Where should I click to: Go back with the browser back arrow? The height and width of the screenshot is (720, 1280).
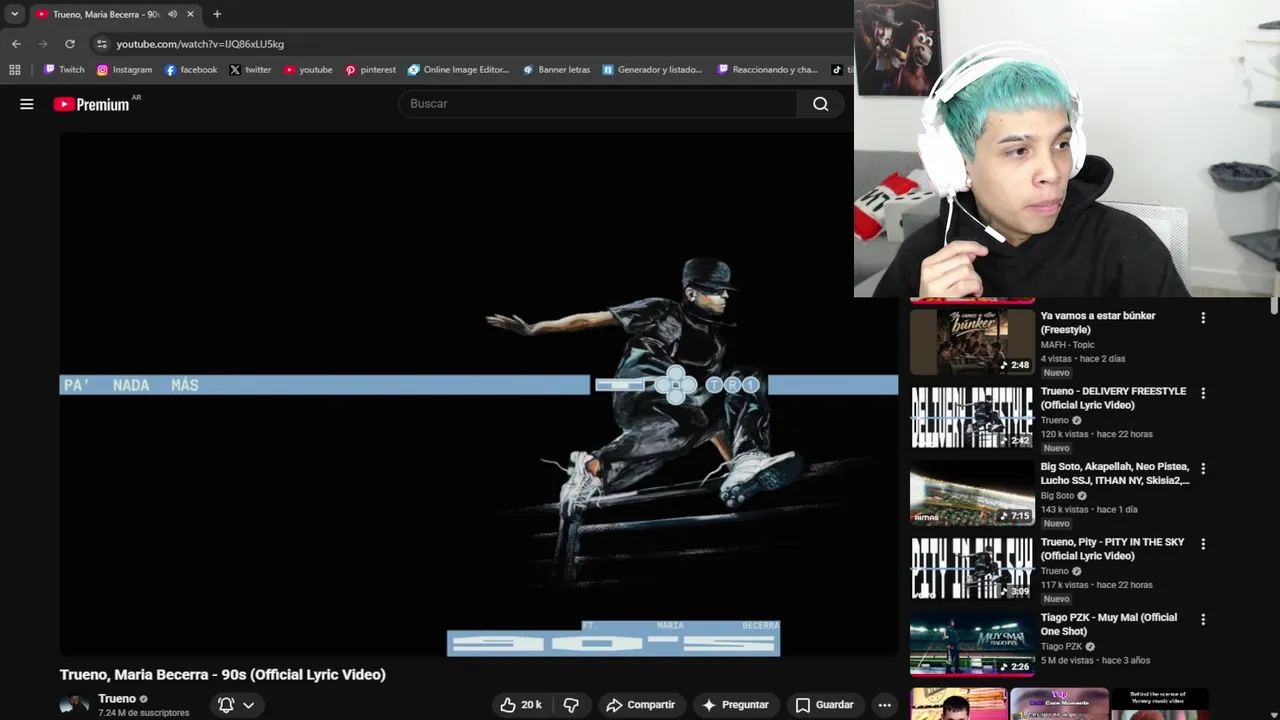[16, 44]
